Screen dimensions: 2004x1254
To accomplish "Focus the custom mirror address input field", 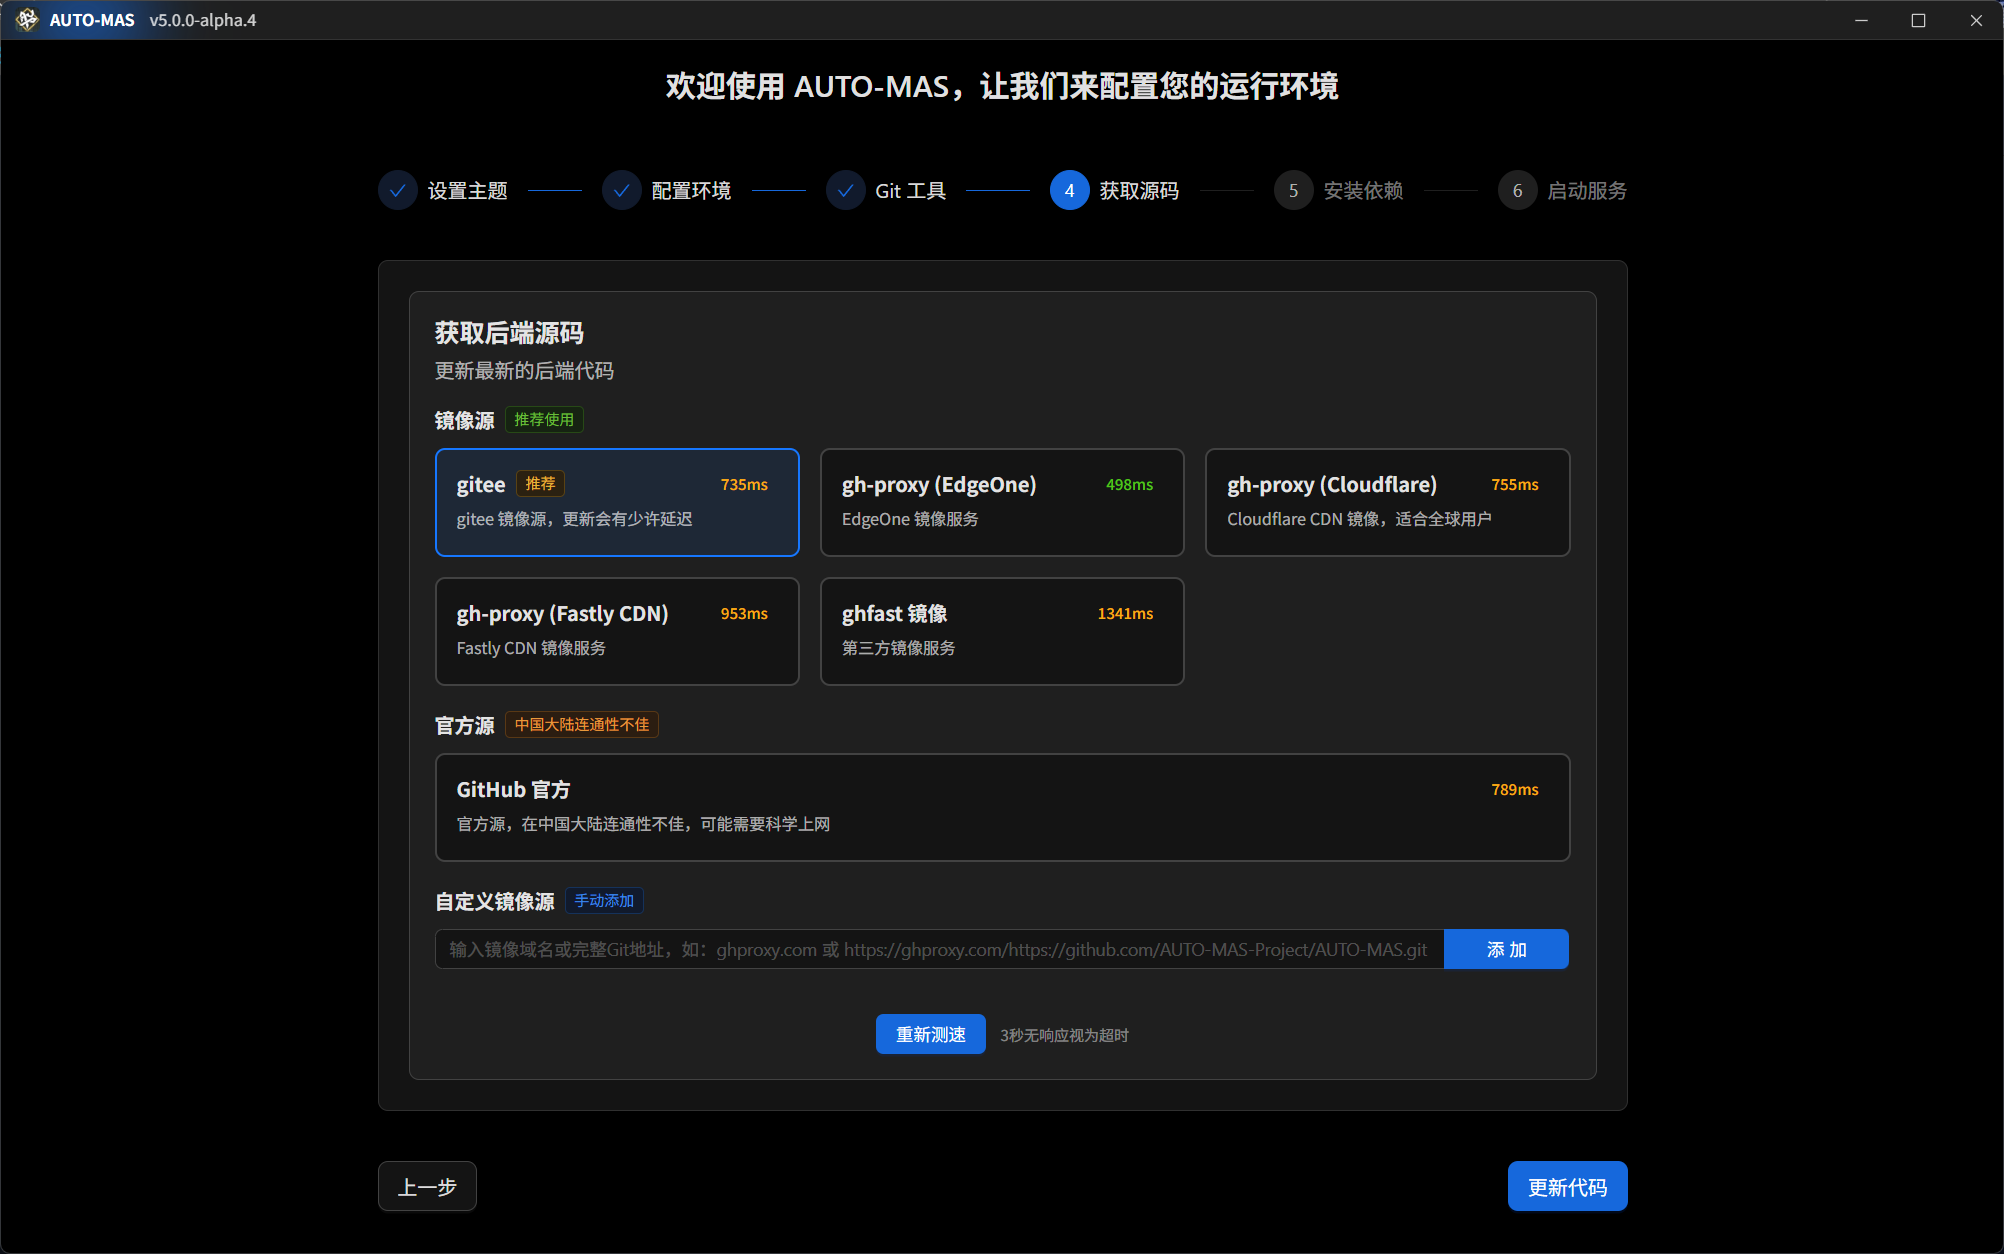I will [938, 949].
